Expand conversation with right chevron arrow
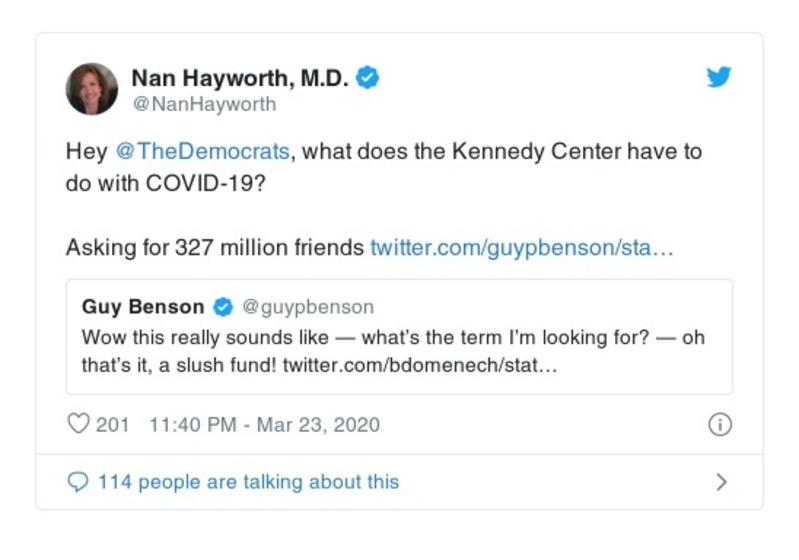 pyautogui.click(x=721, y=482)
